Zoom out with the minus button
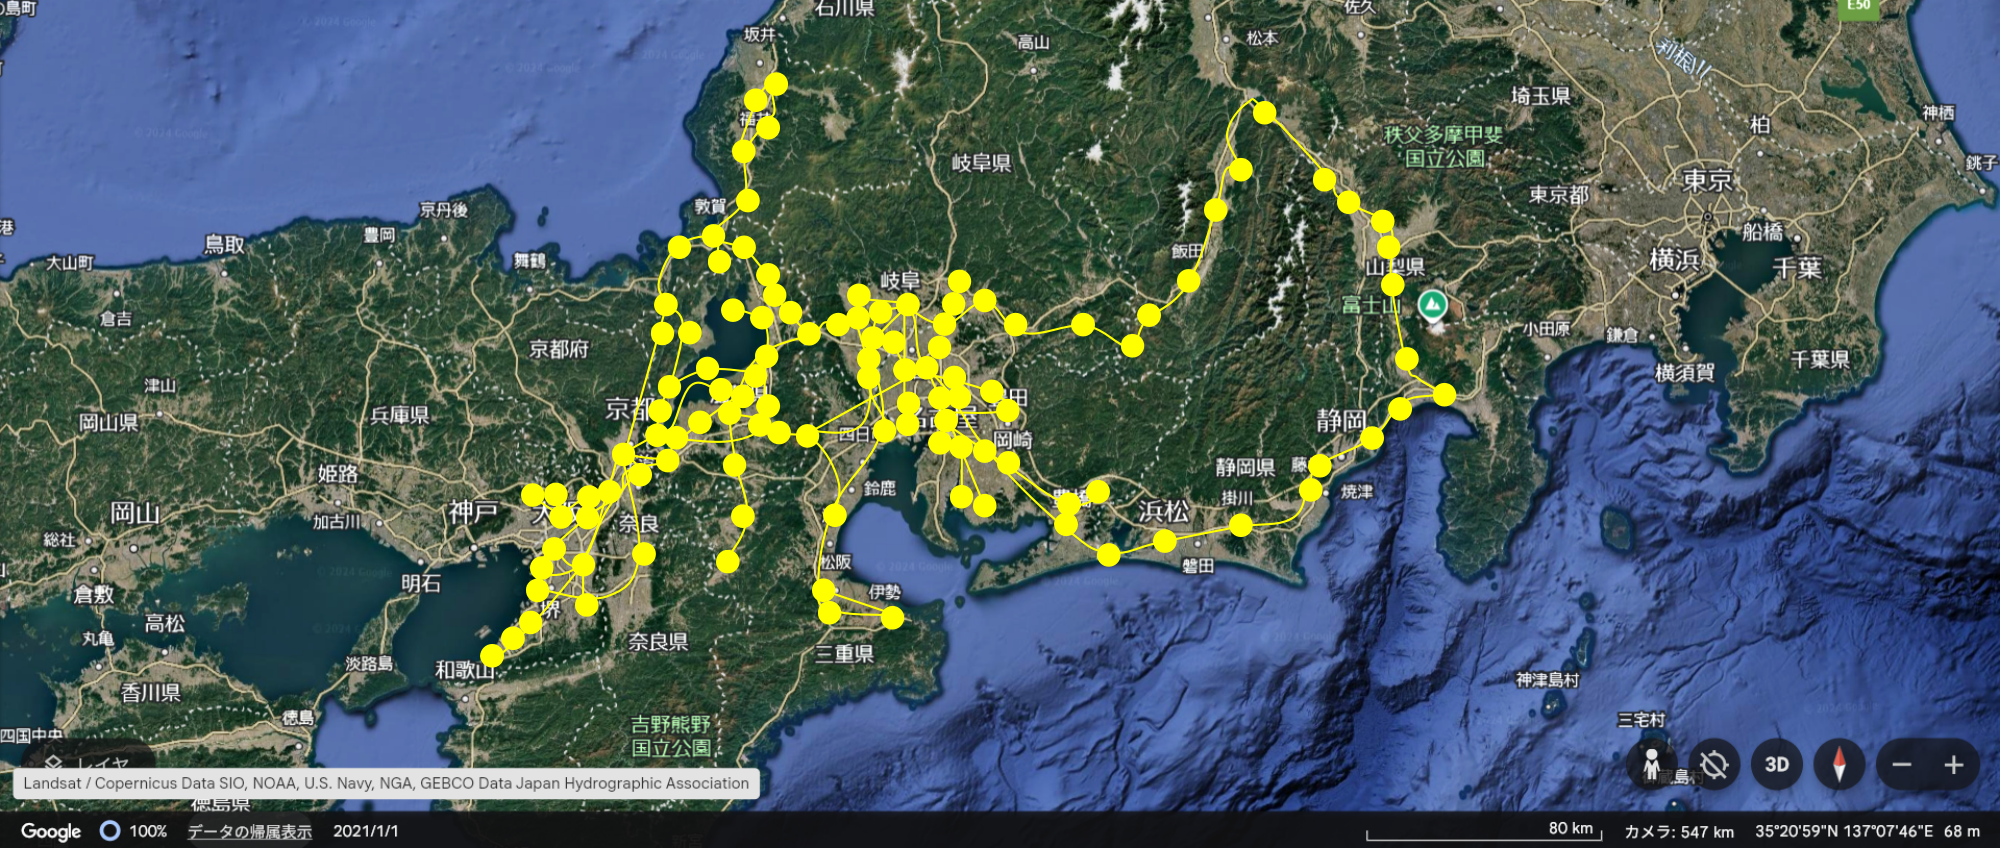Image resolution: width=2001 pixels, height=849 pixels. coord(1902,765)
